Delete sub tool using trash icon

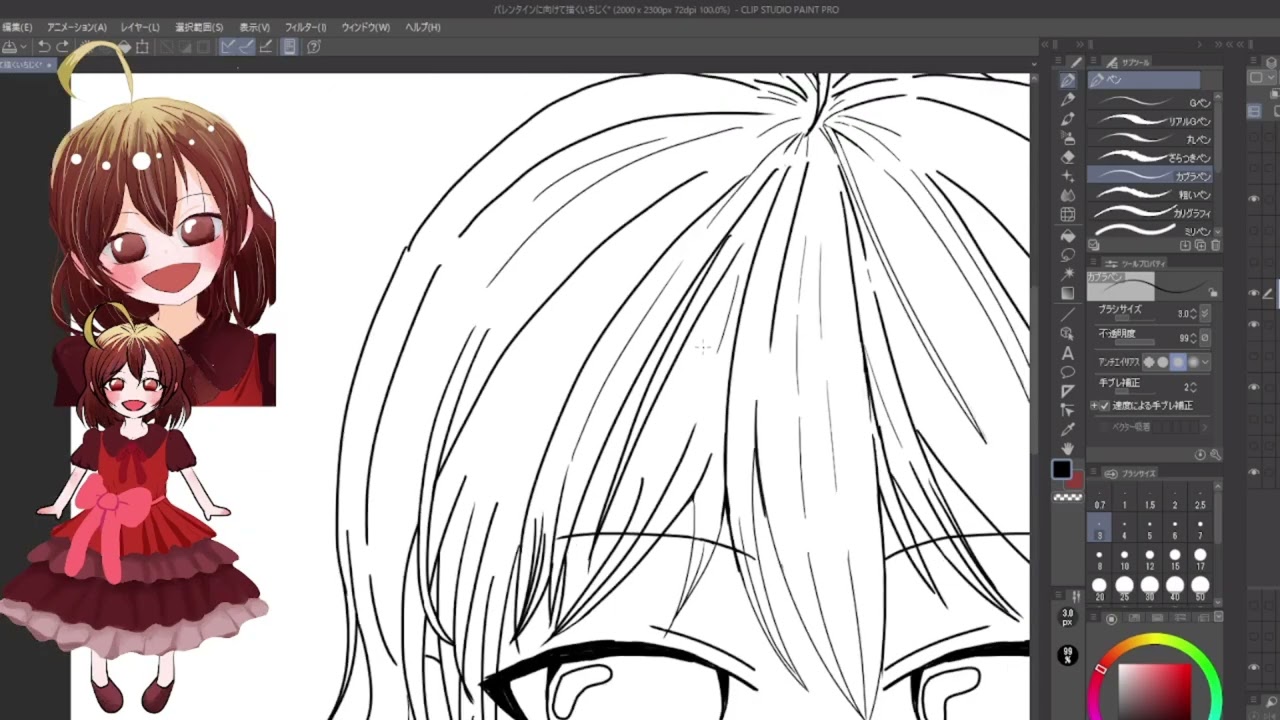click(1216, 245)
